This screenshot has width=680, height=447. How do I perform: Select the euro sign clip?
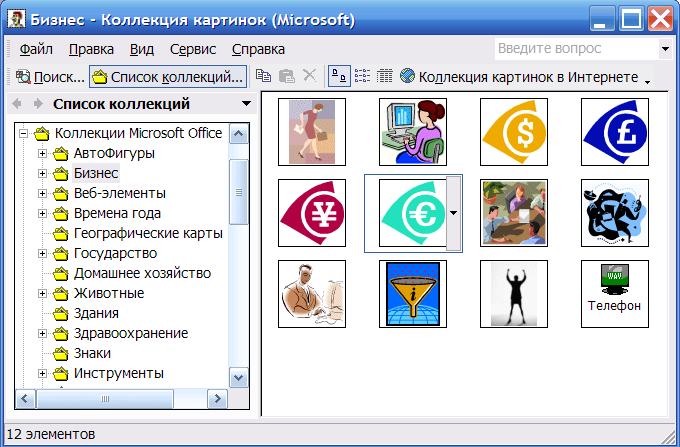point(412,213)
